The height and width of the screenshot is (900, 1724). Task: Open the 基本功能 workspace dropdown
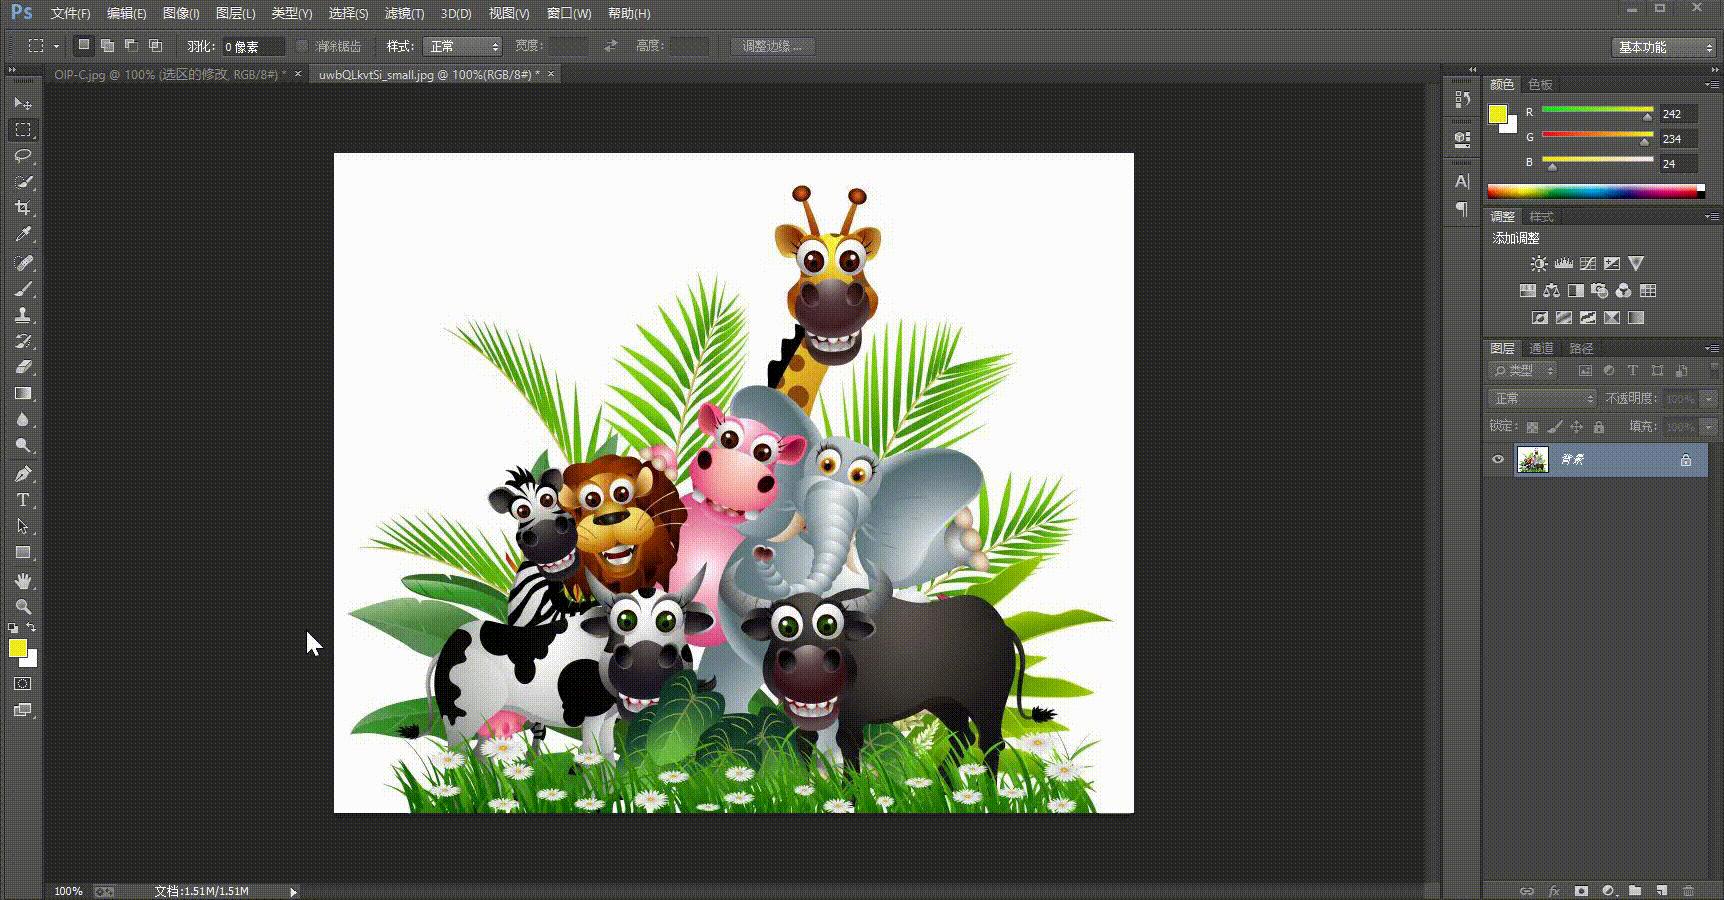click(1663, 47)
